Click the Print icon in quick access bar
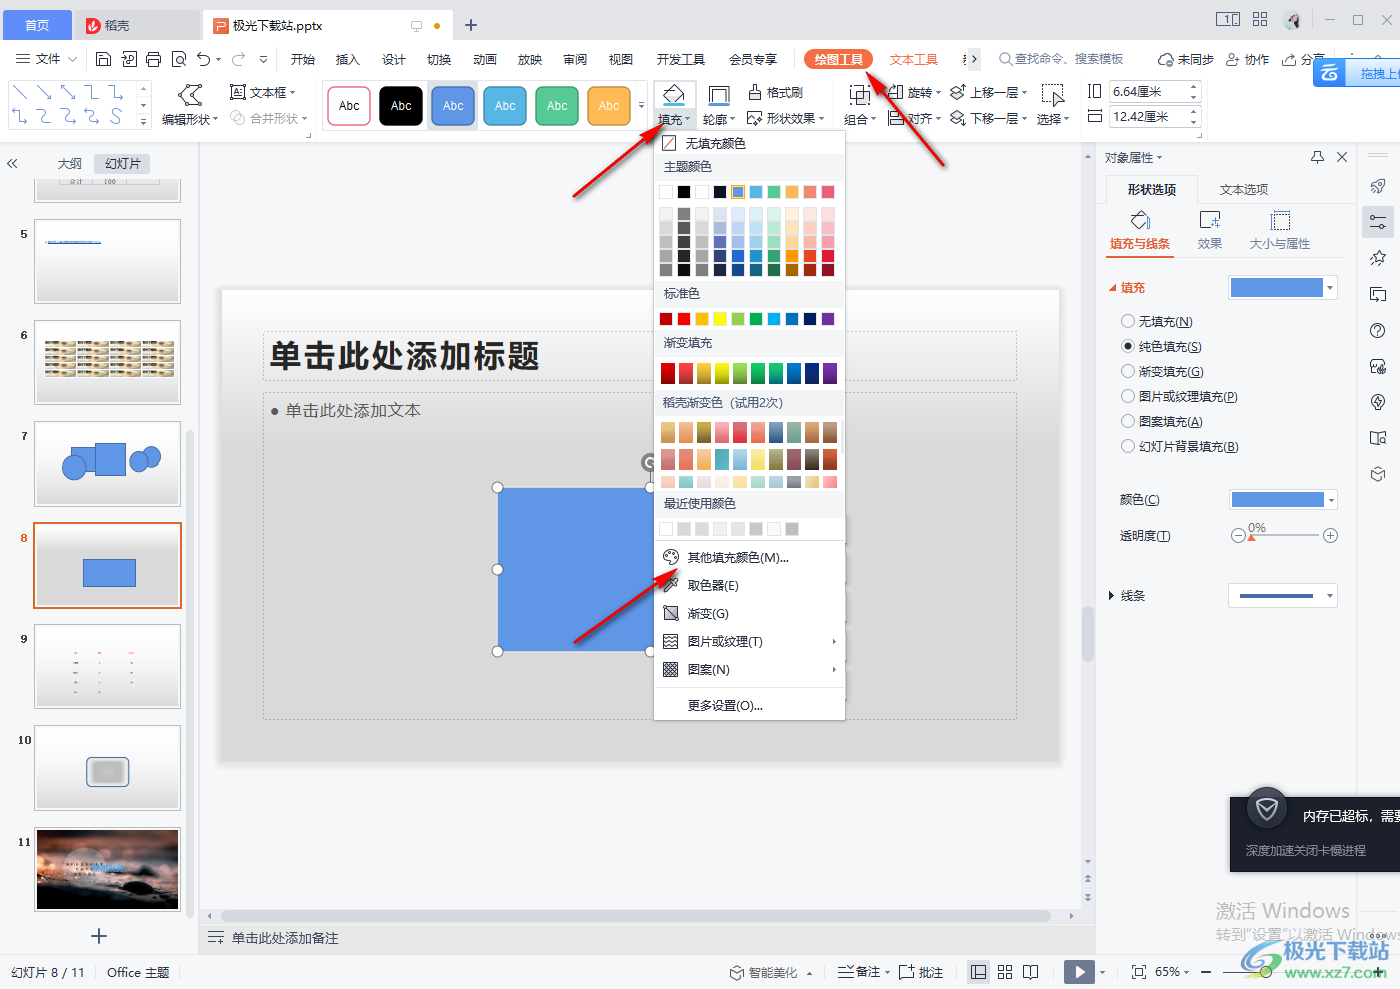1400x989 pixels. coord(153,59)
